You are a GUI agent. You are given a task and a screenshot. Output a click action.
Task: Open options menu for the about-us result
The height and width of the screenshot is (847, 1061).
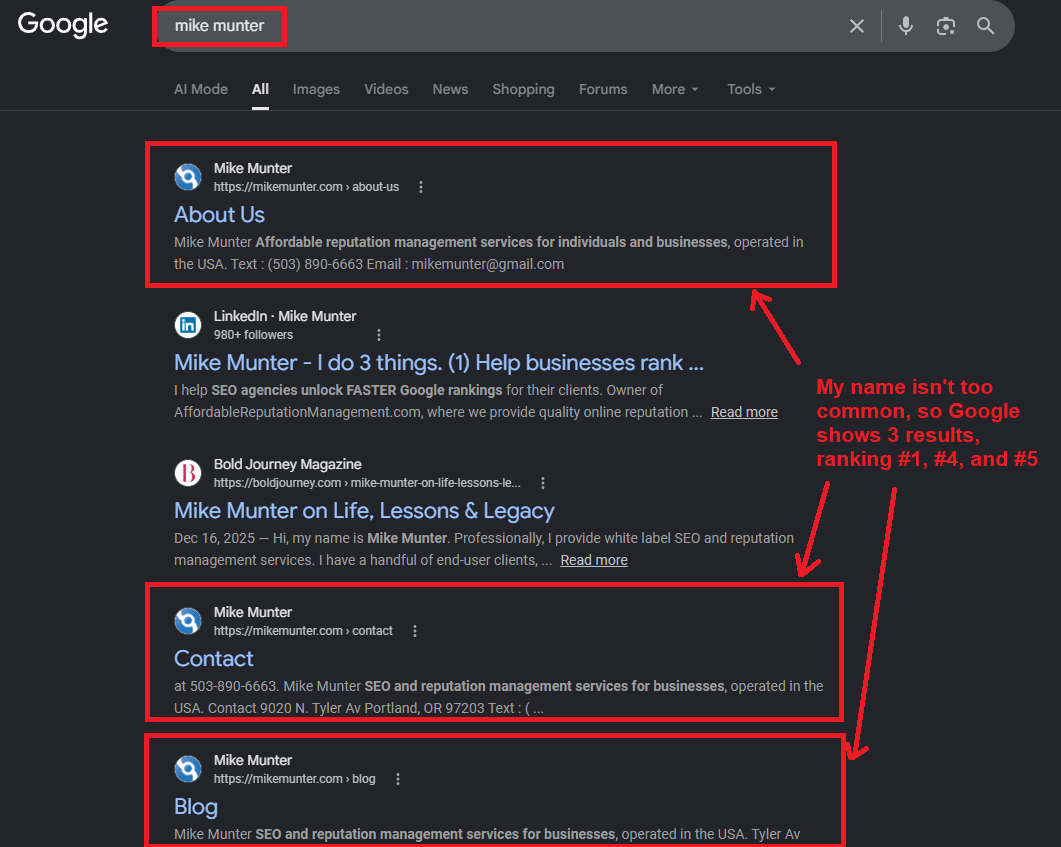421,187
